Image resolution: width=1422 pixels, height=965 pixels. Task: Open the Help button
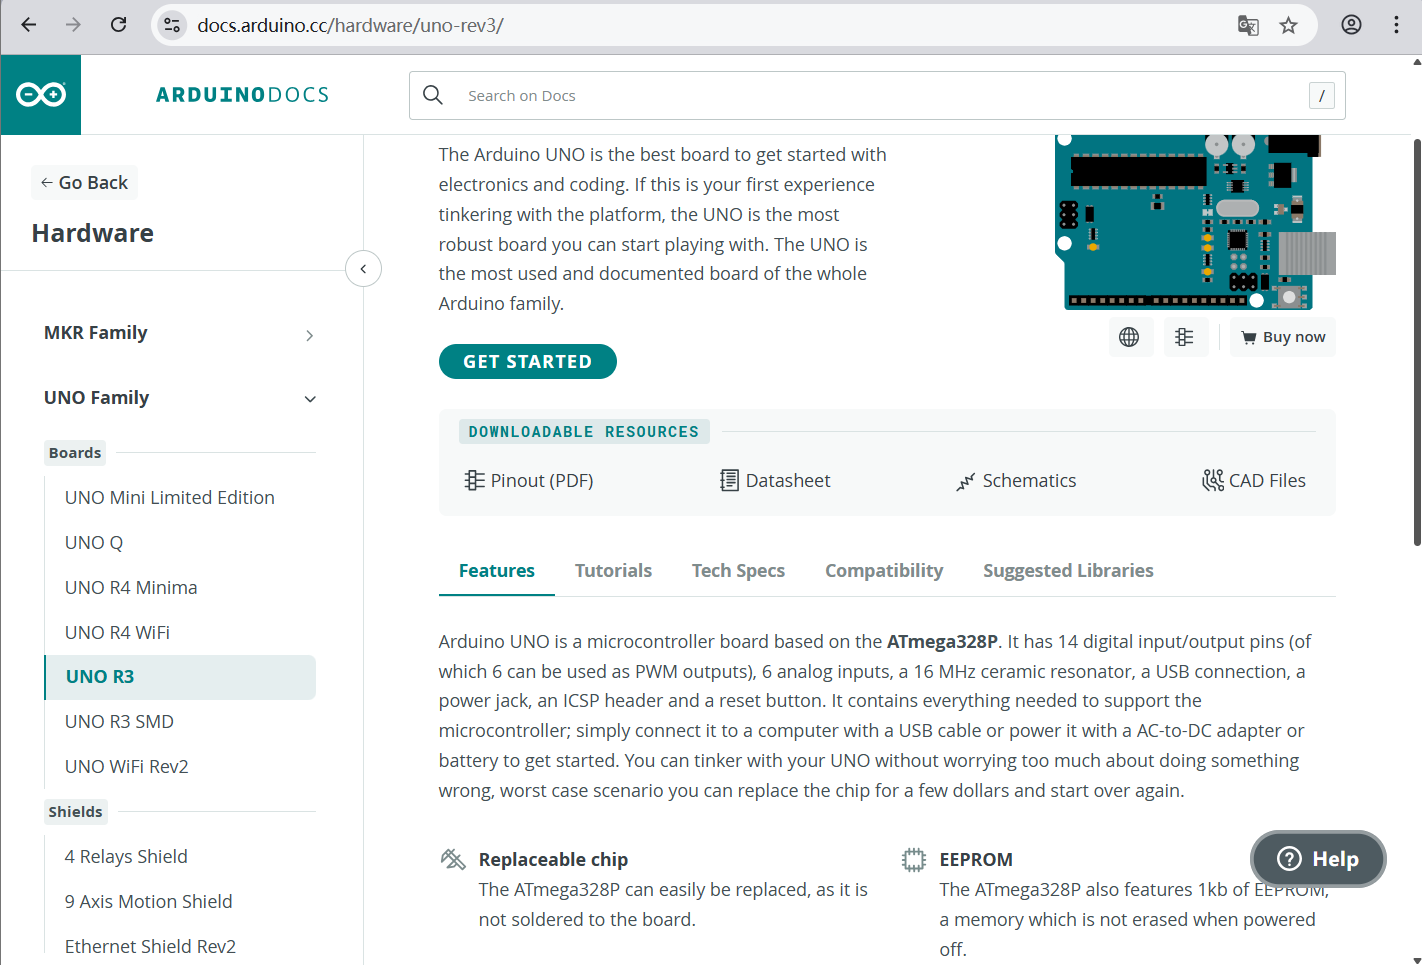tap(1318, 859)
